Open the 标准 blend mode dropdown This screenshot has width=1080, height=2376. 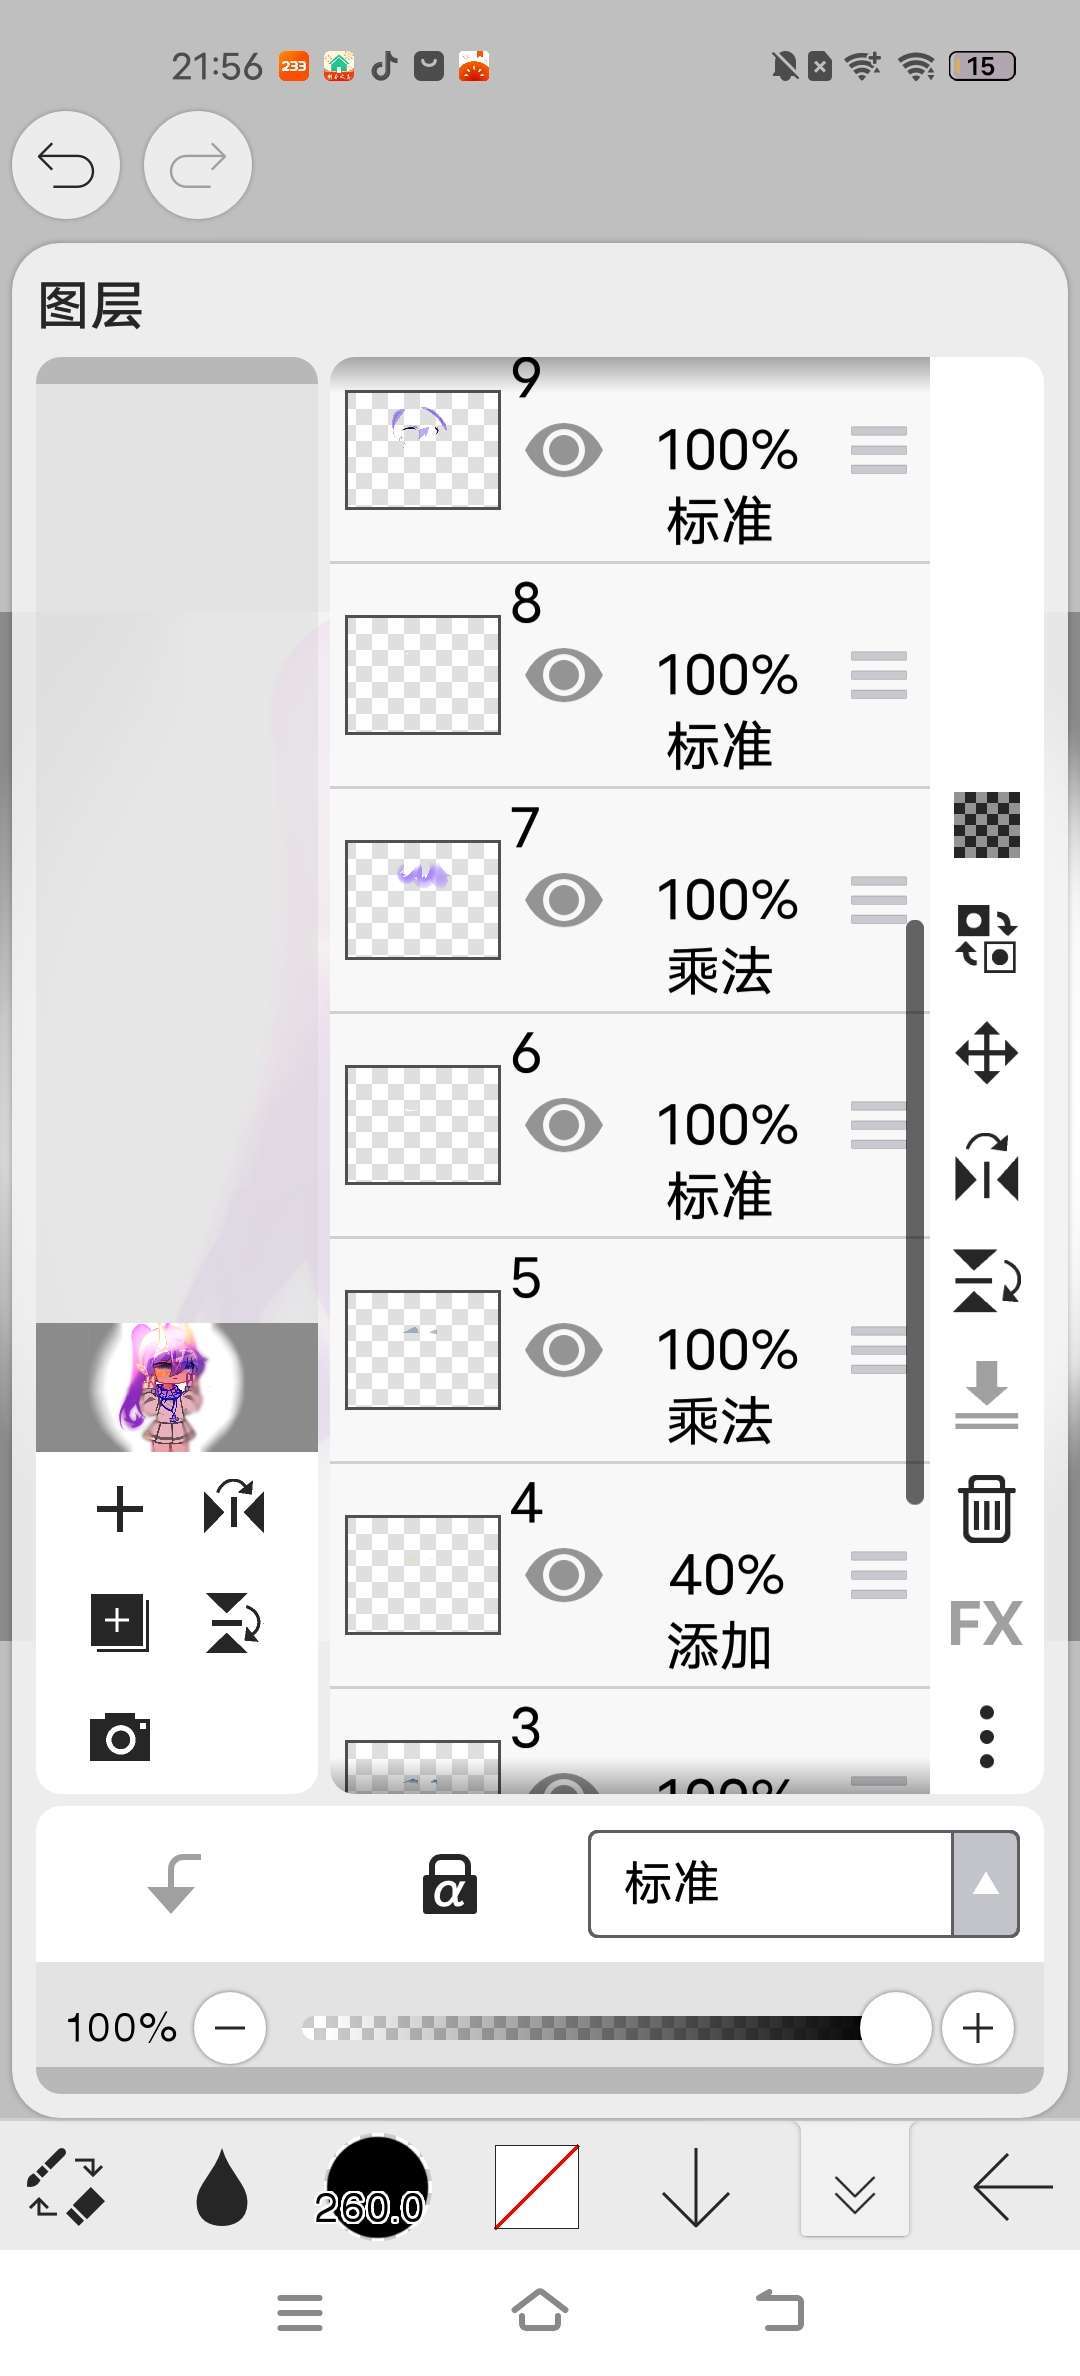coord(803,1884)
